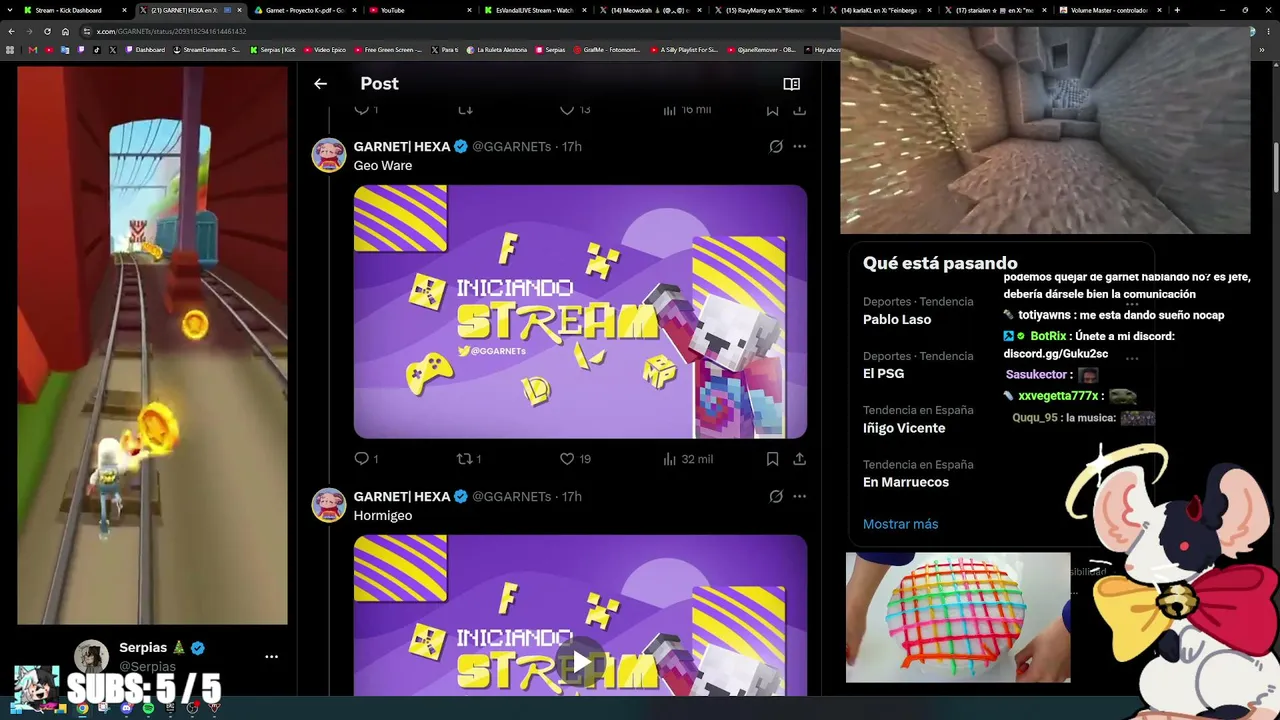
Task: Open the Geo Ware stream image
Action: [580, 312]
